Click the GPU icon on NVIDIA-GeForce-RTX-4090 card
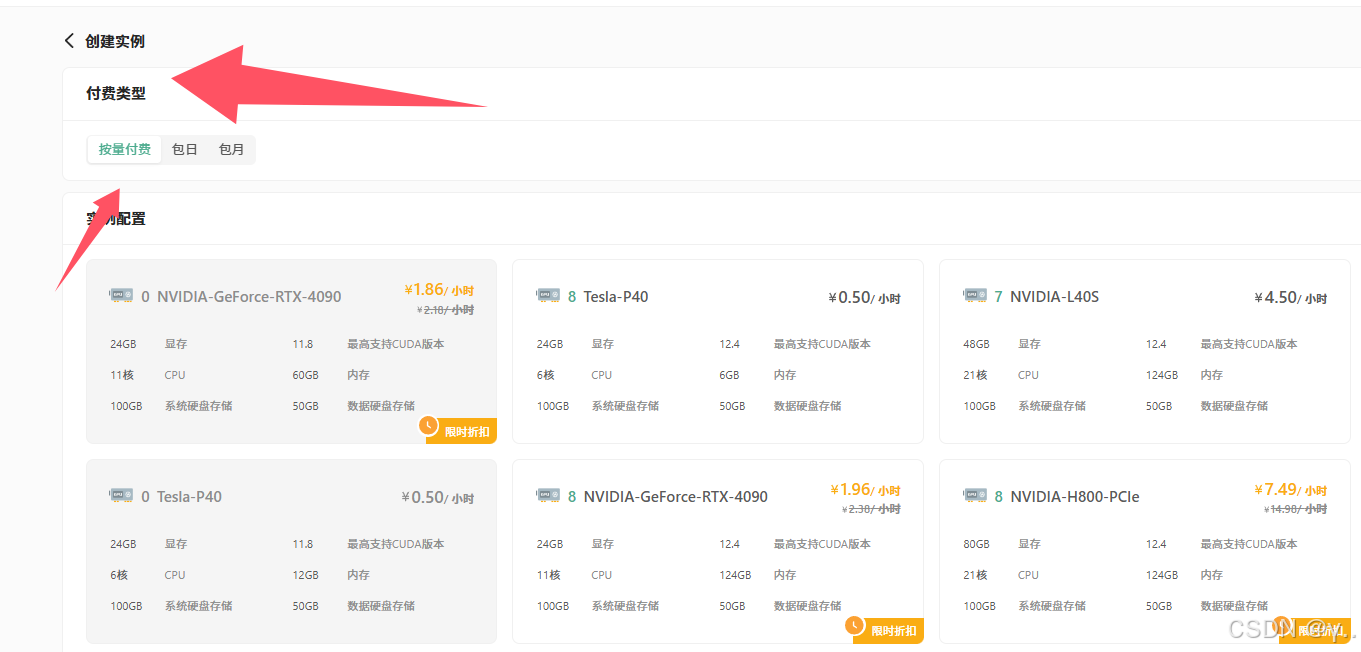The image size is (1361, 652). coord(121,295)
